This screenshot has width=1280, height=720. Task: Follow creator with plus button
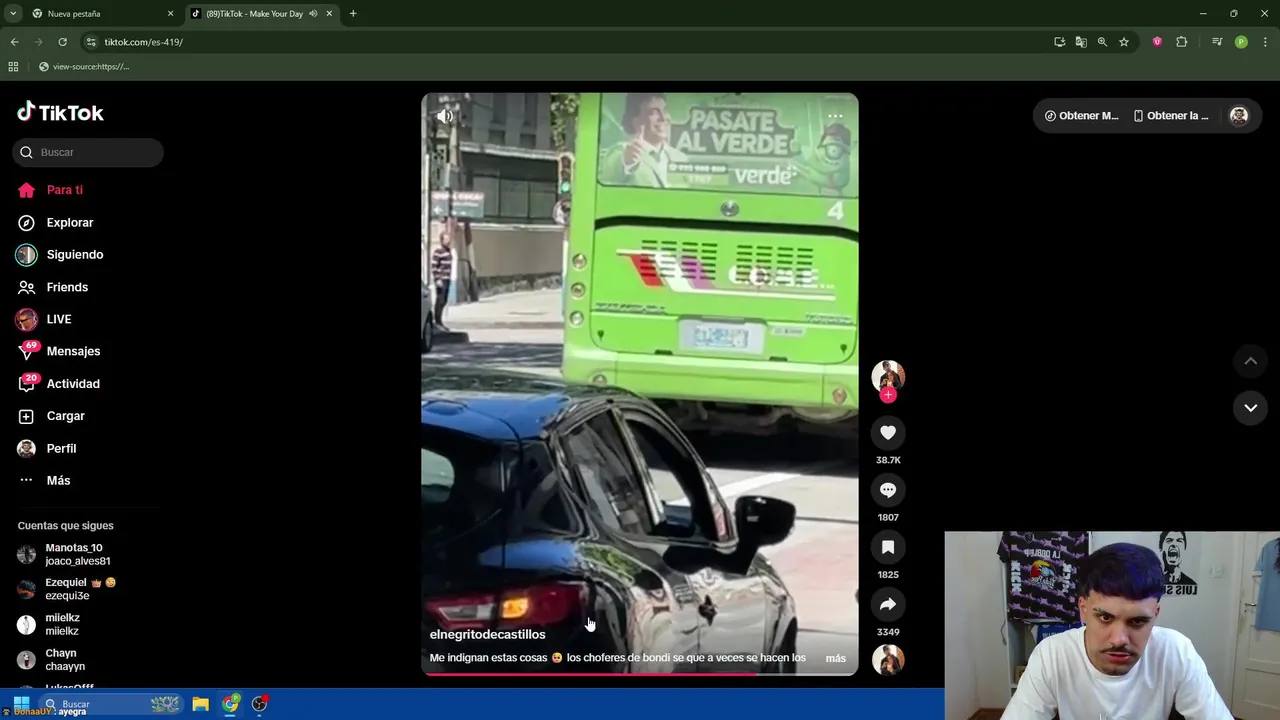click(x=888, y=395)
